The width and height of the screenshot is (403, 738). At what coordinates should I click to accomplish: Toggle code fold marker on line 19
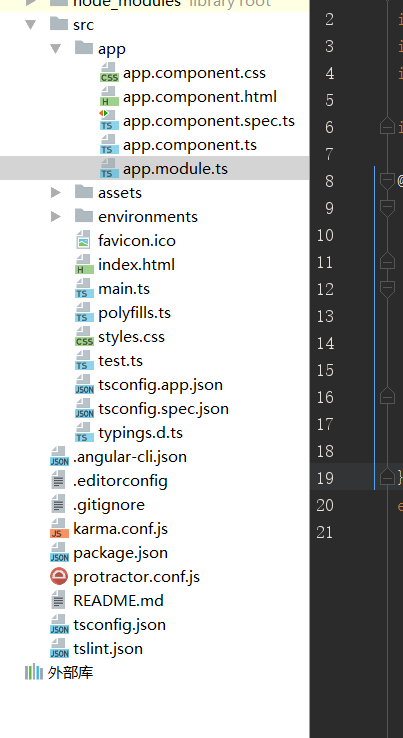click(x=387, y=477)
